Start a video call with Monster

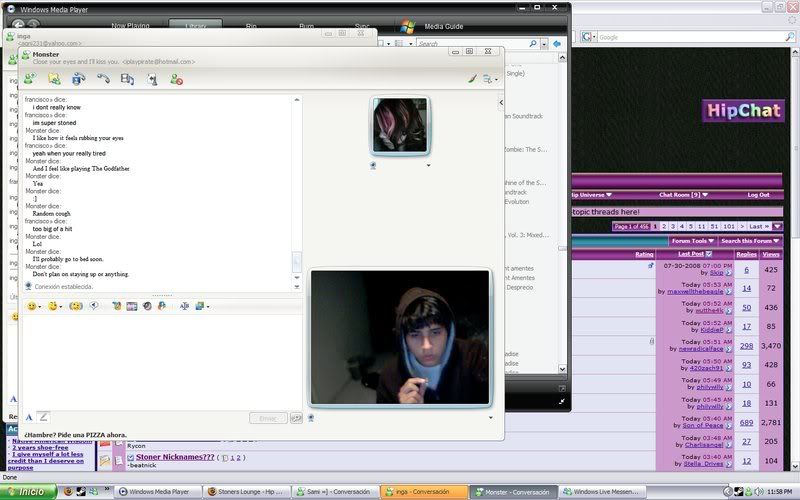click(79, 79)
